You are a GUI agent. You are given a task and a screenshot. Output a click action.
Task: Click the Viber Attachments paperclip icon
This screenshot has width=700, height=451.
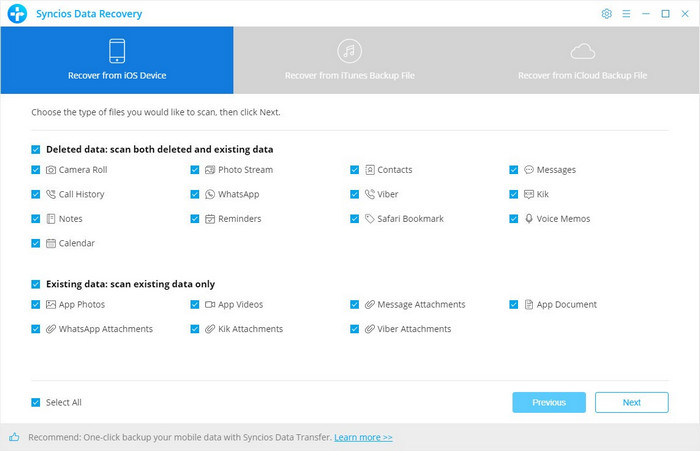370,329
